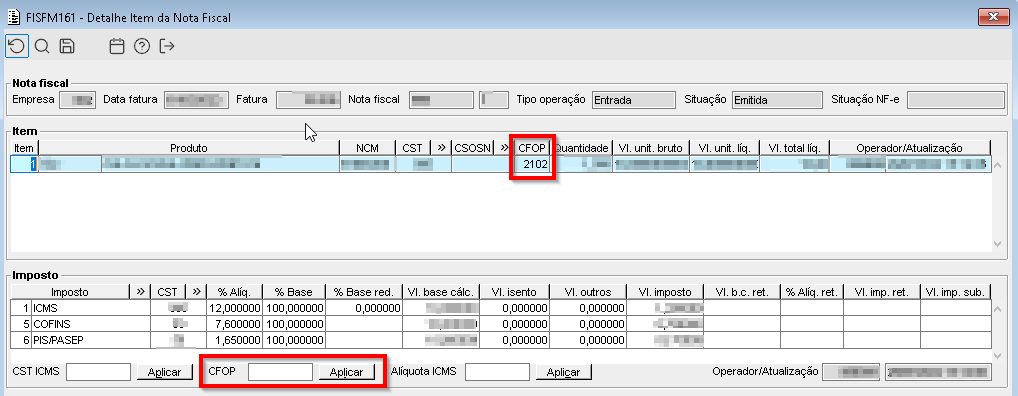Click the CFOP column header in Item grid
This screenshot has height=396, width=1018.
pyautogui.click(x=531, y=148)
